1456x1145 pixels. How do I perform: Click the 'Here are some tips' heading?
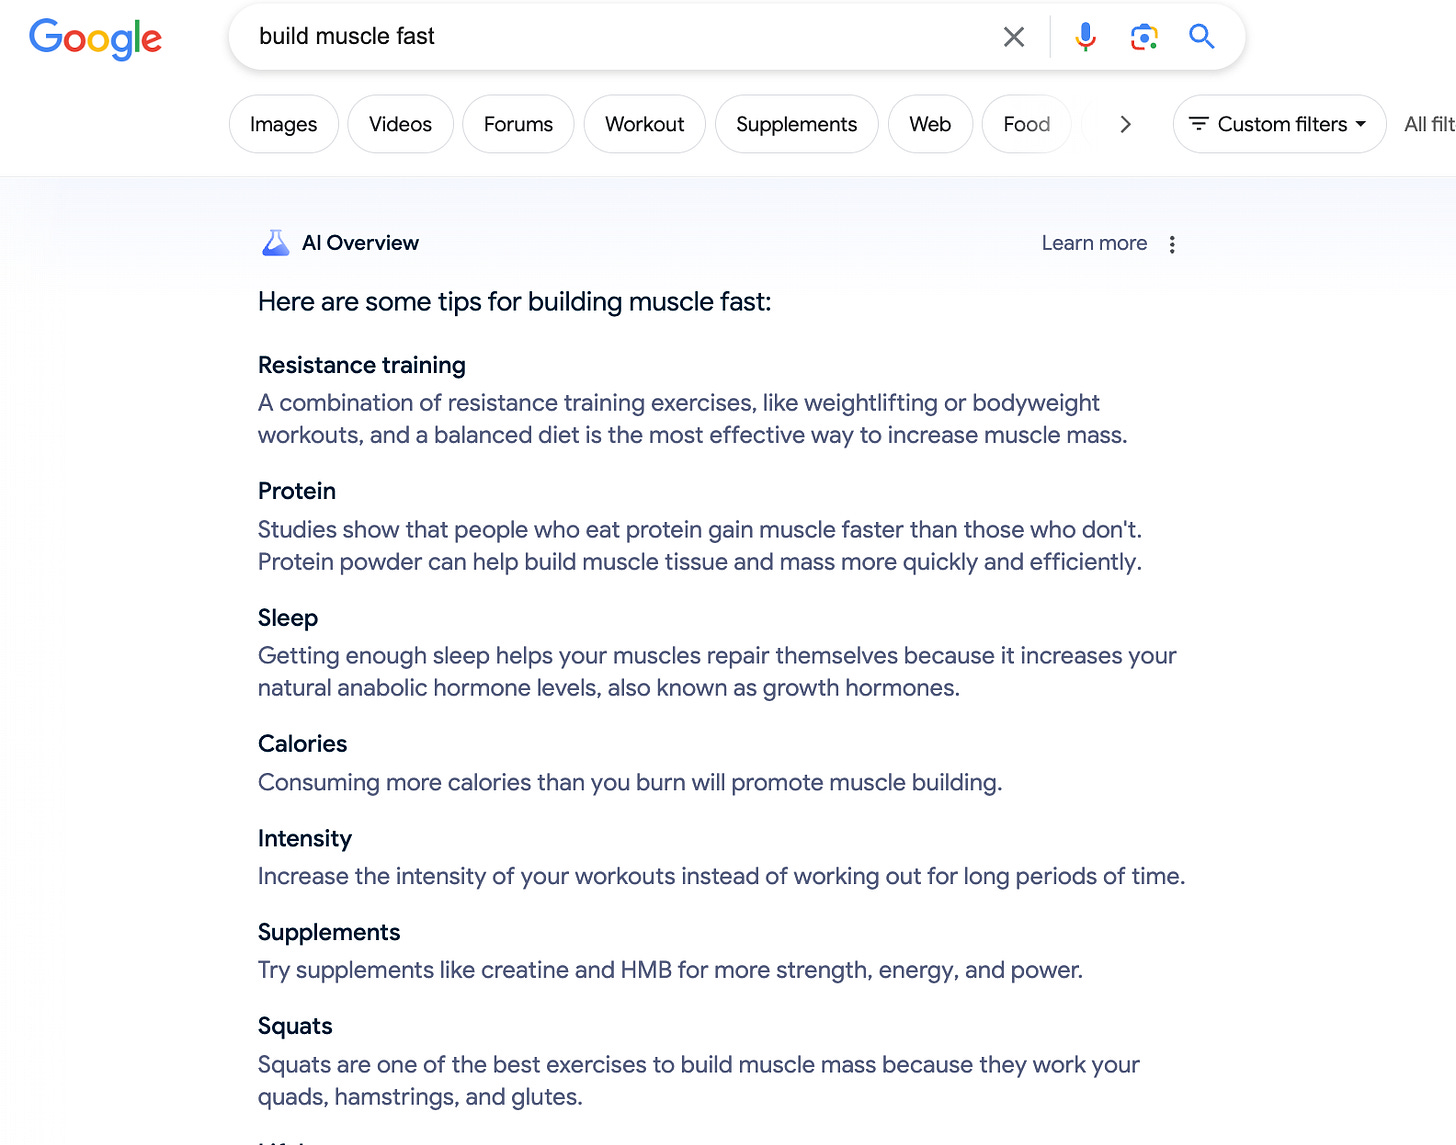click(515, 302)
